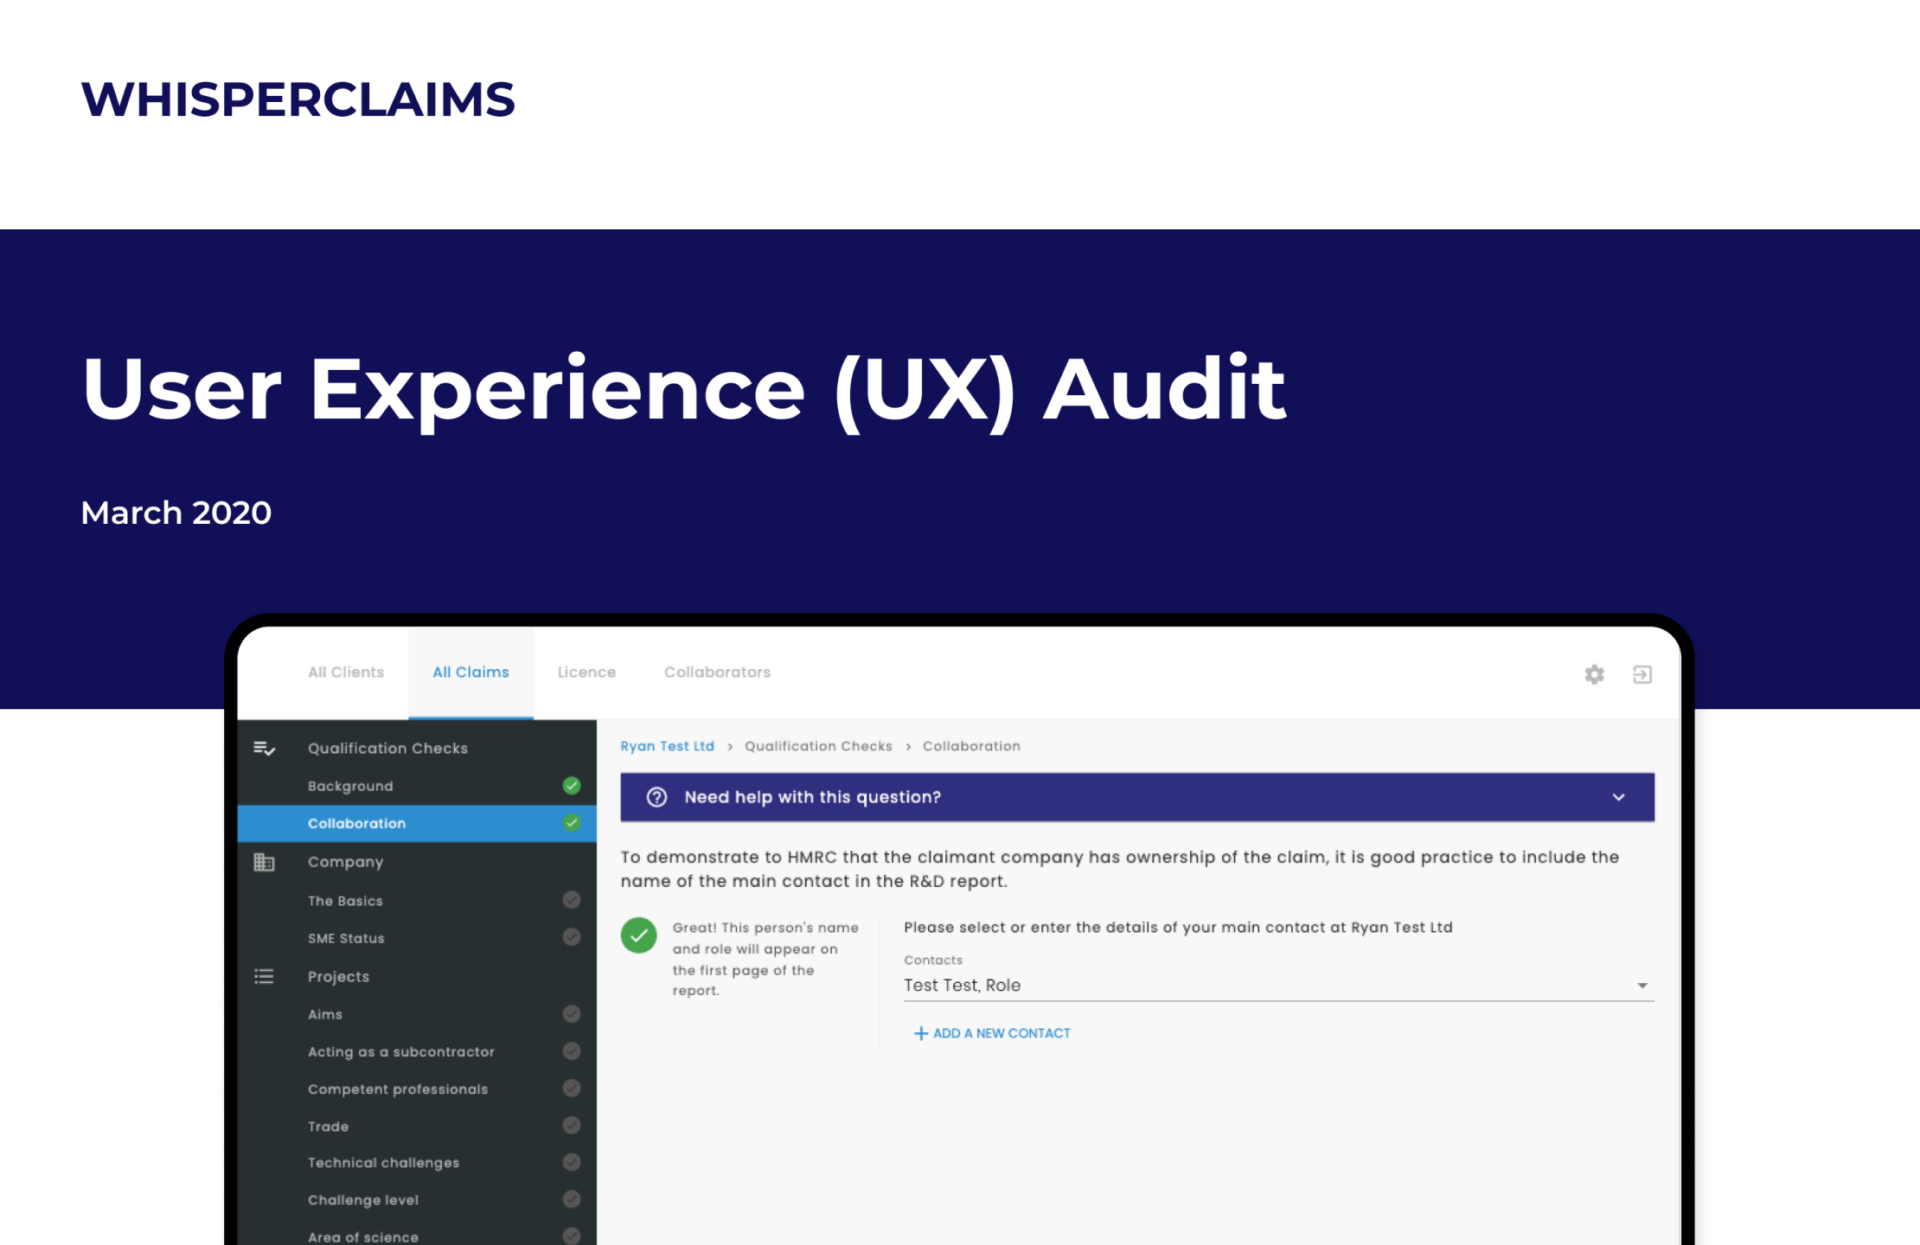
Task: Click ADD A NEW CONTACT button
Action: [1001, 1033]
